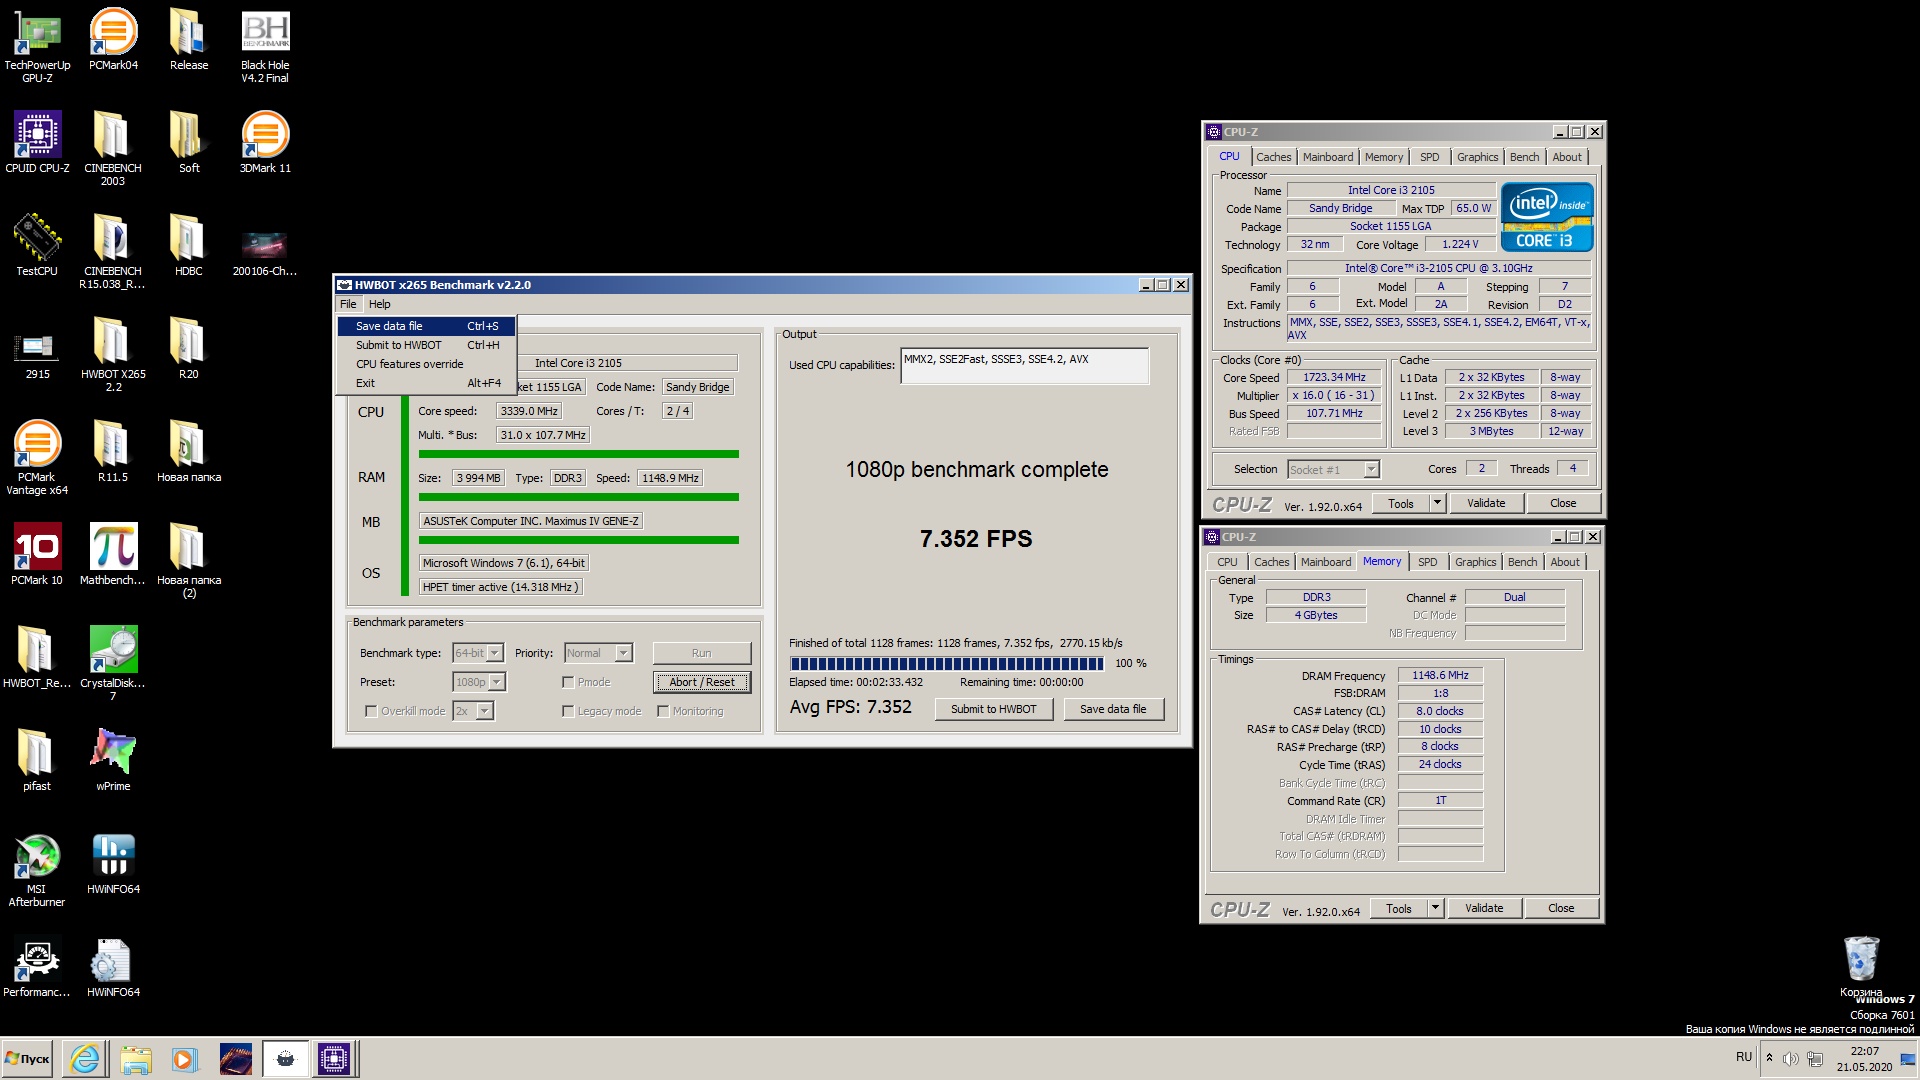
Task: Open HWBOT X265 2.2 folder
Action: 113,354
